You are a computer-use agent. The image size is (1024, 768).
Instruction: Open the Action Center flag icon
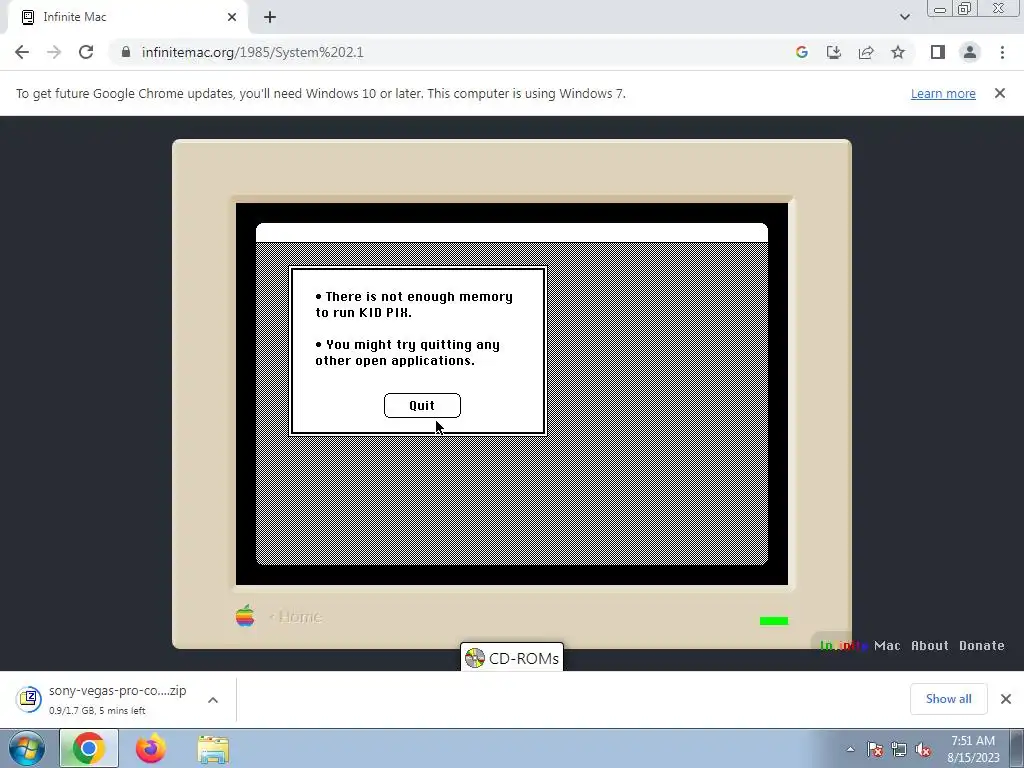click(875, 750)
